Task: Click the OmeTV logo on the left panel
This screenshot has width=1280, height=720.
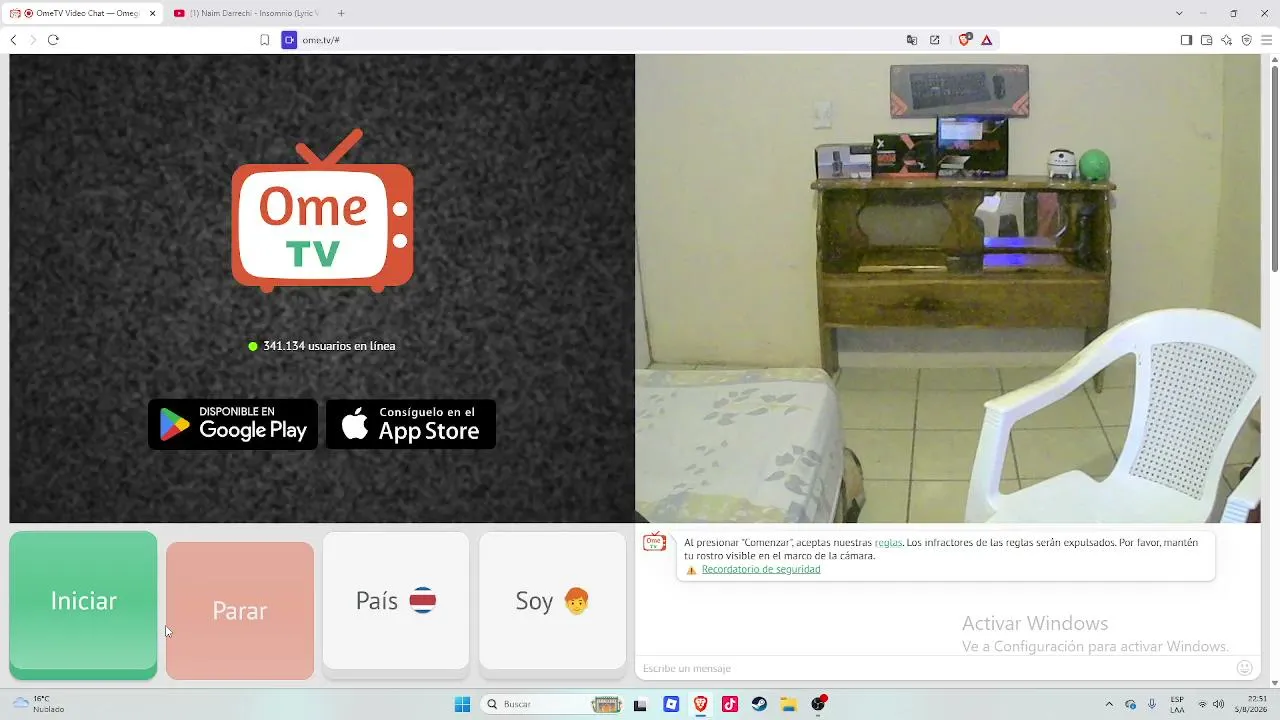Action: pos(322,211)
